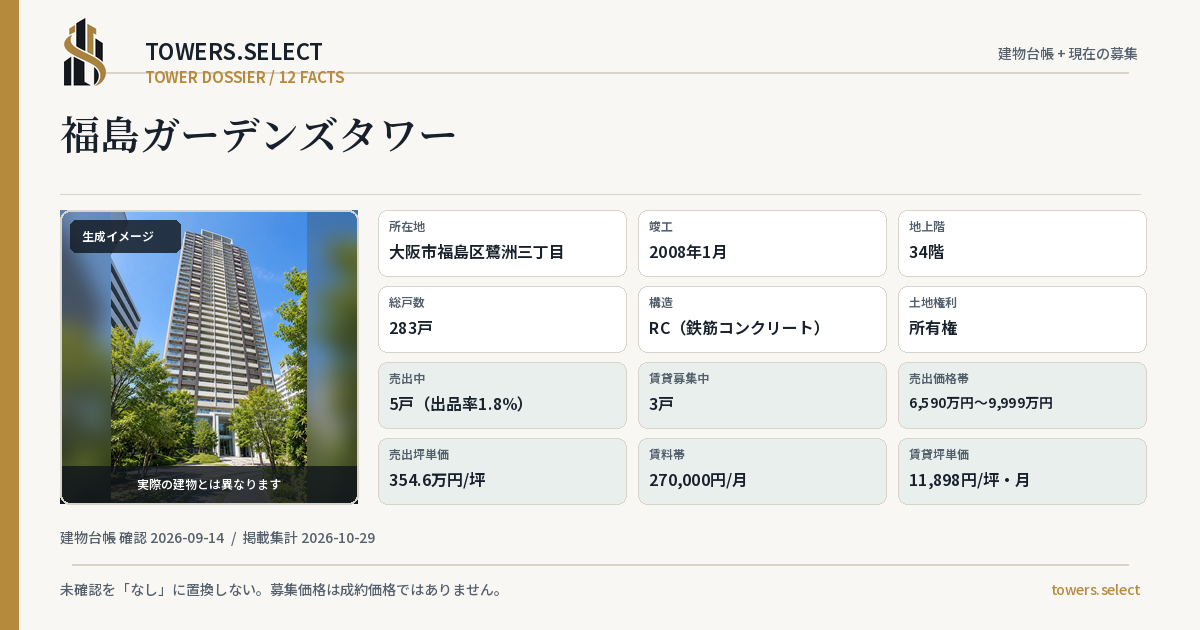
Task: Click the 生成イメージ badge on the image
Action: 125,237
